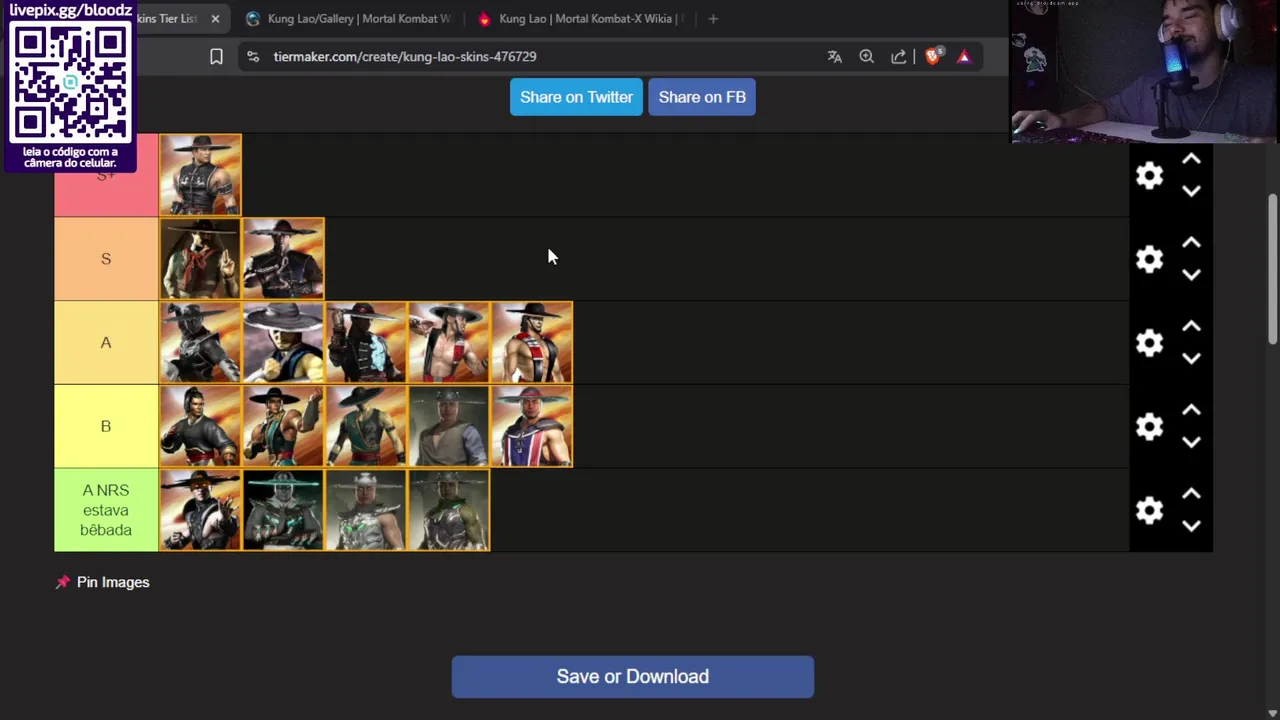Click Share on FB button
Screen dimensions: 1280x720
point(702,97)
